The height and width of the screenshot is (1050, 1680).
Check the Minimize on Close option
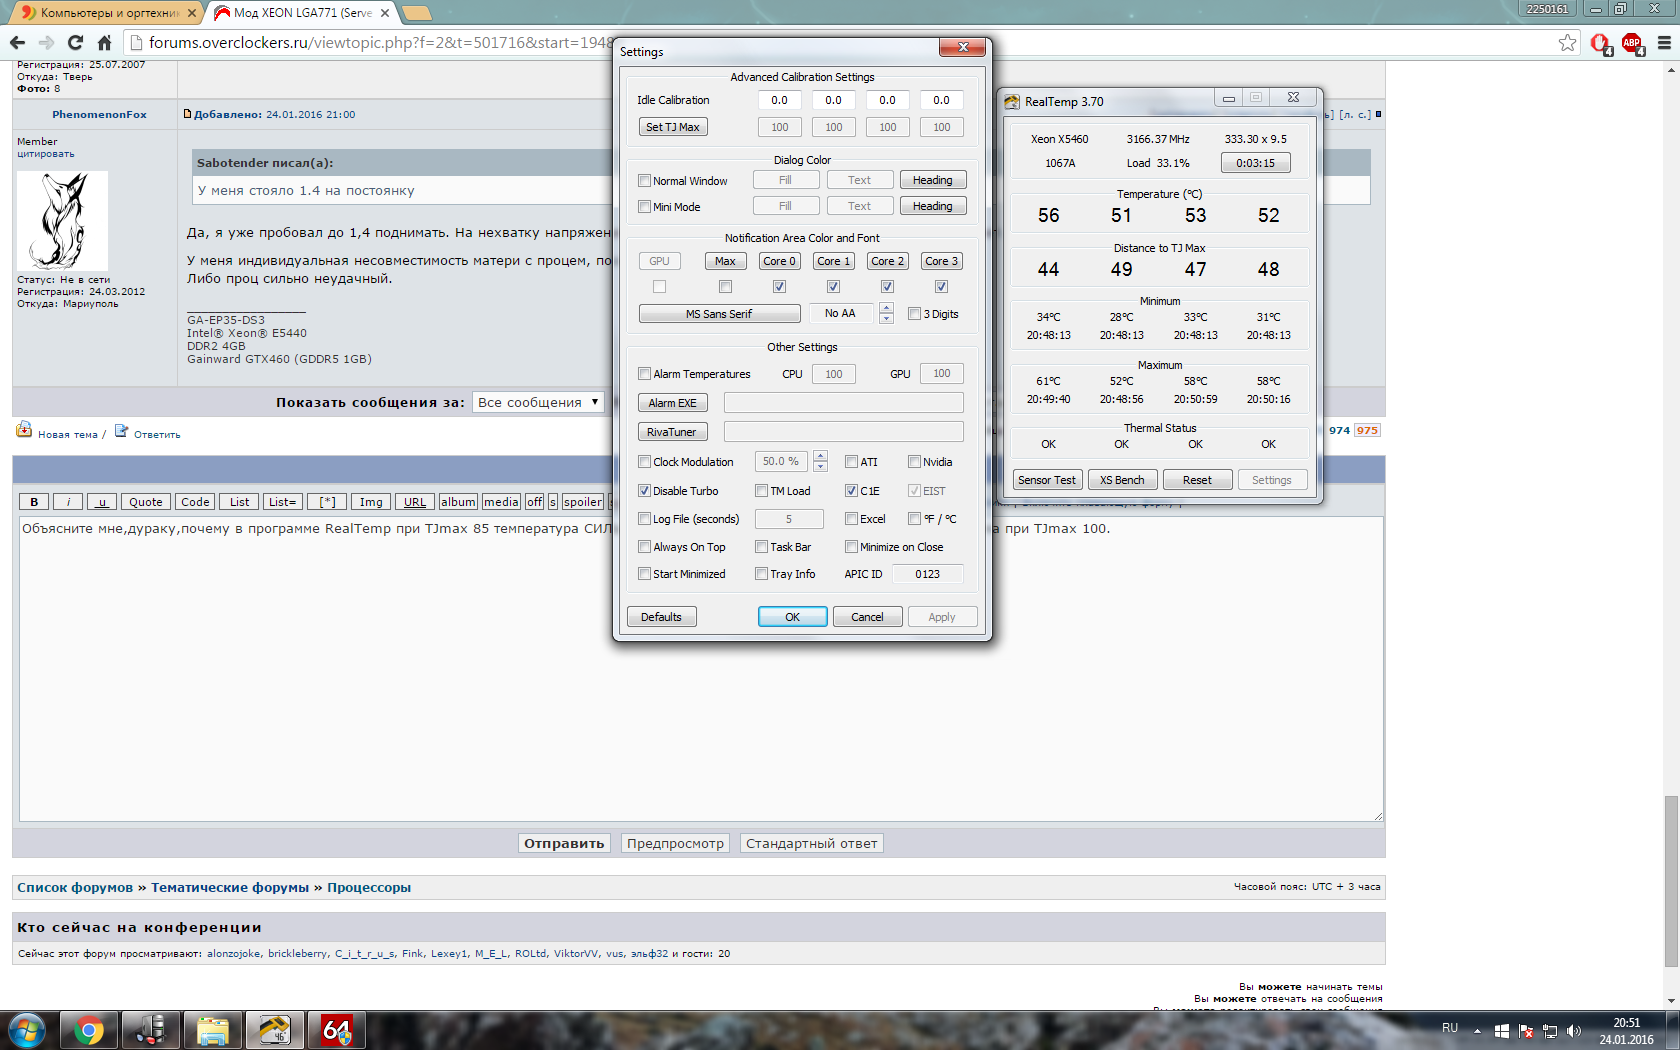click(x=851, y=547)
